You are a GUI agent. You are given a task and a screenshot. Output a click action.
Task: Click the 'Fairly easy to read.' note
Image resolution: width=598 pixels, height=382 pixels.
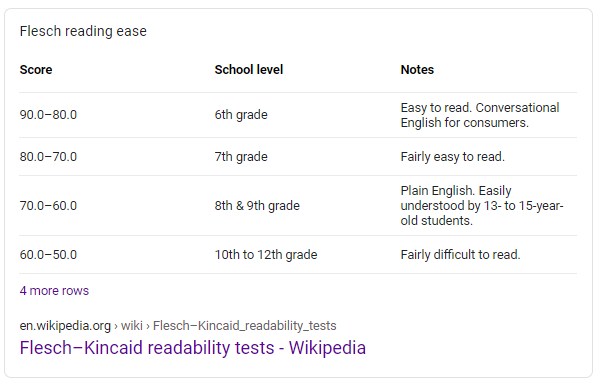click(x=453, y=157)
